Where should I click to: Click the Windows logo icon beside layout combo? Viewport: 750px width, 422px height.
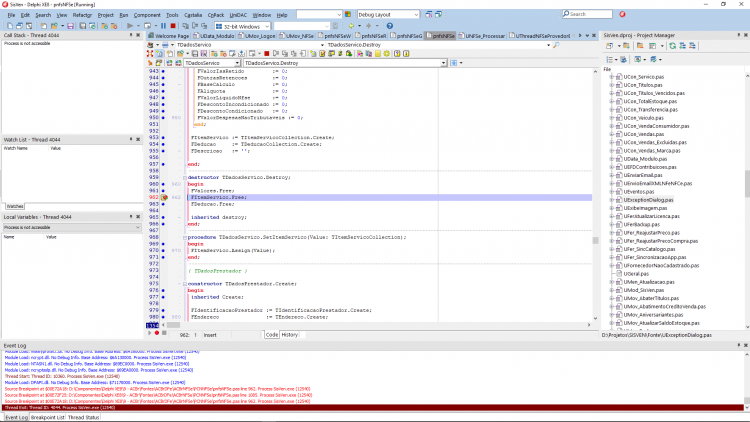click(x=348, y=14)
